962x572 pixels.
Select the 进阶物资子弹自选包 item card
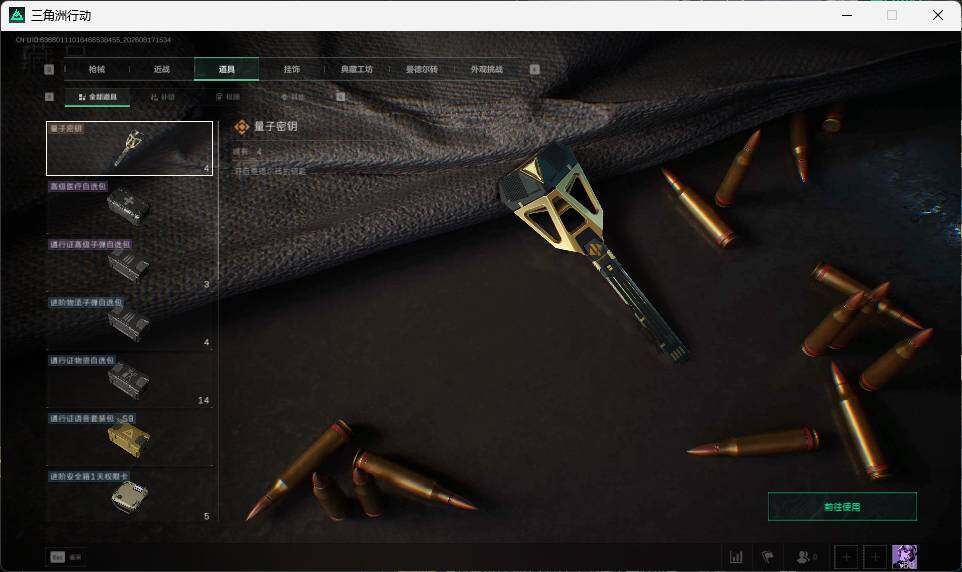point(129,323)
